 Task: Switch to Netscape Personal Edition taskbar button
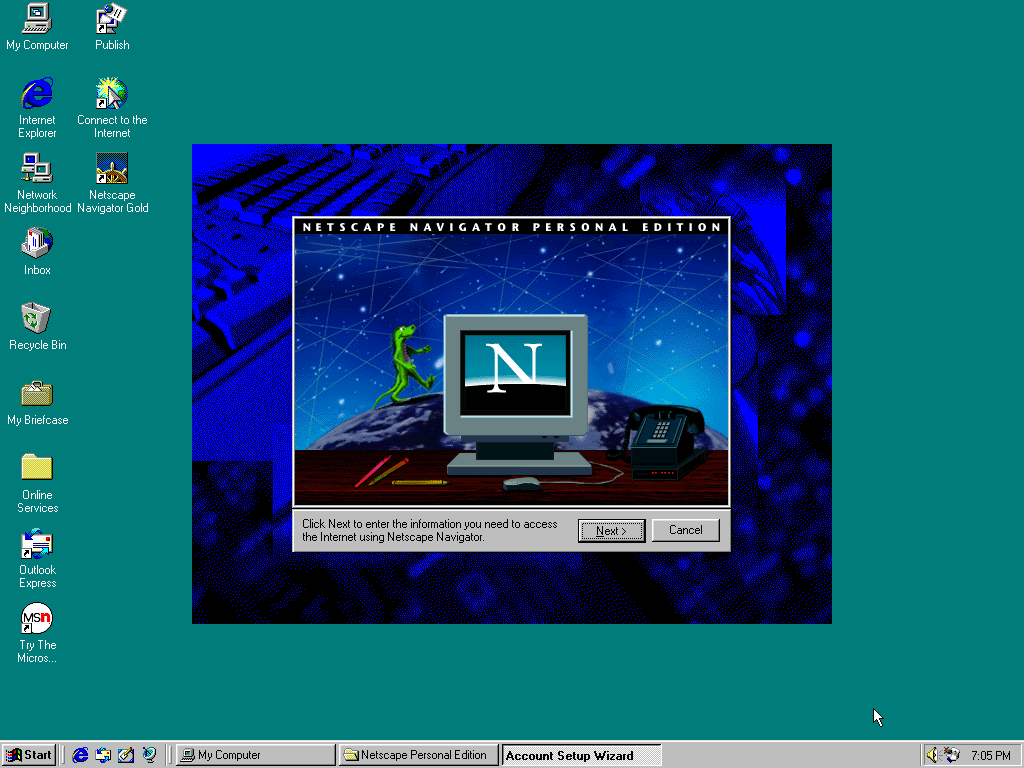419,755
